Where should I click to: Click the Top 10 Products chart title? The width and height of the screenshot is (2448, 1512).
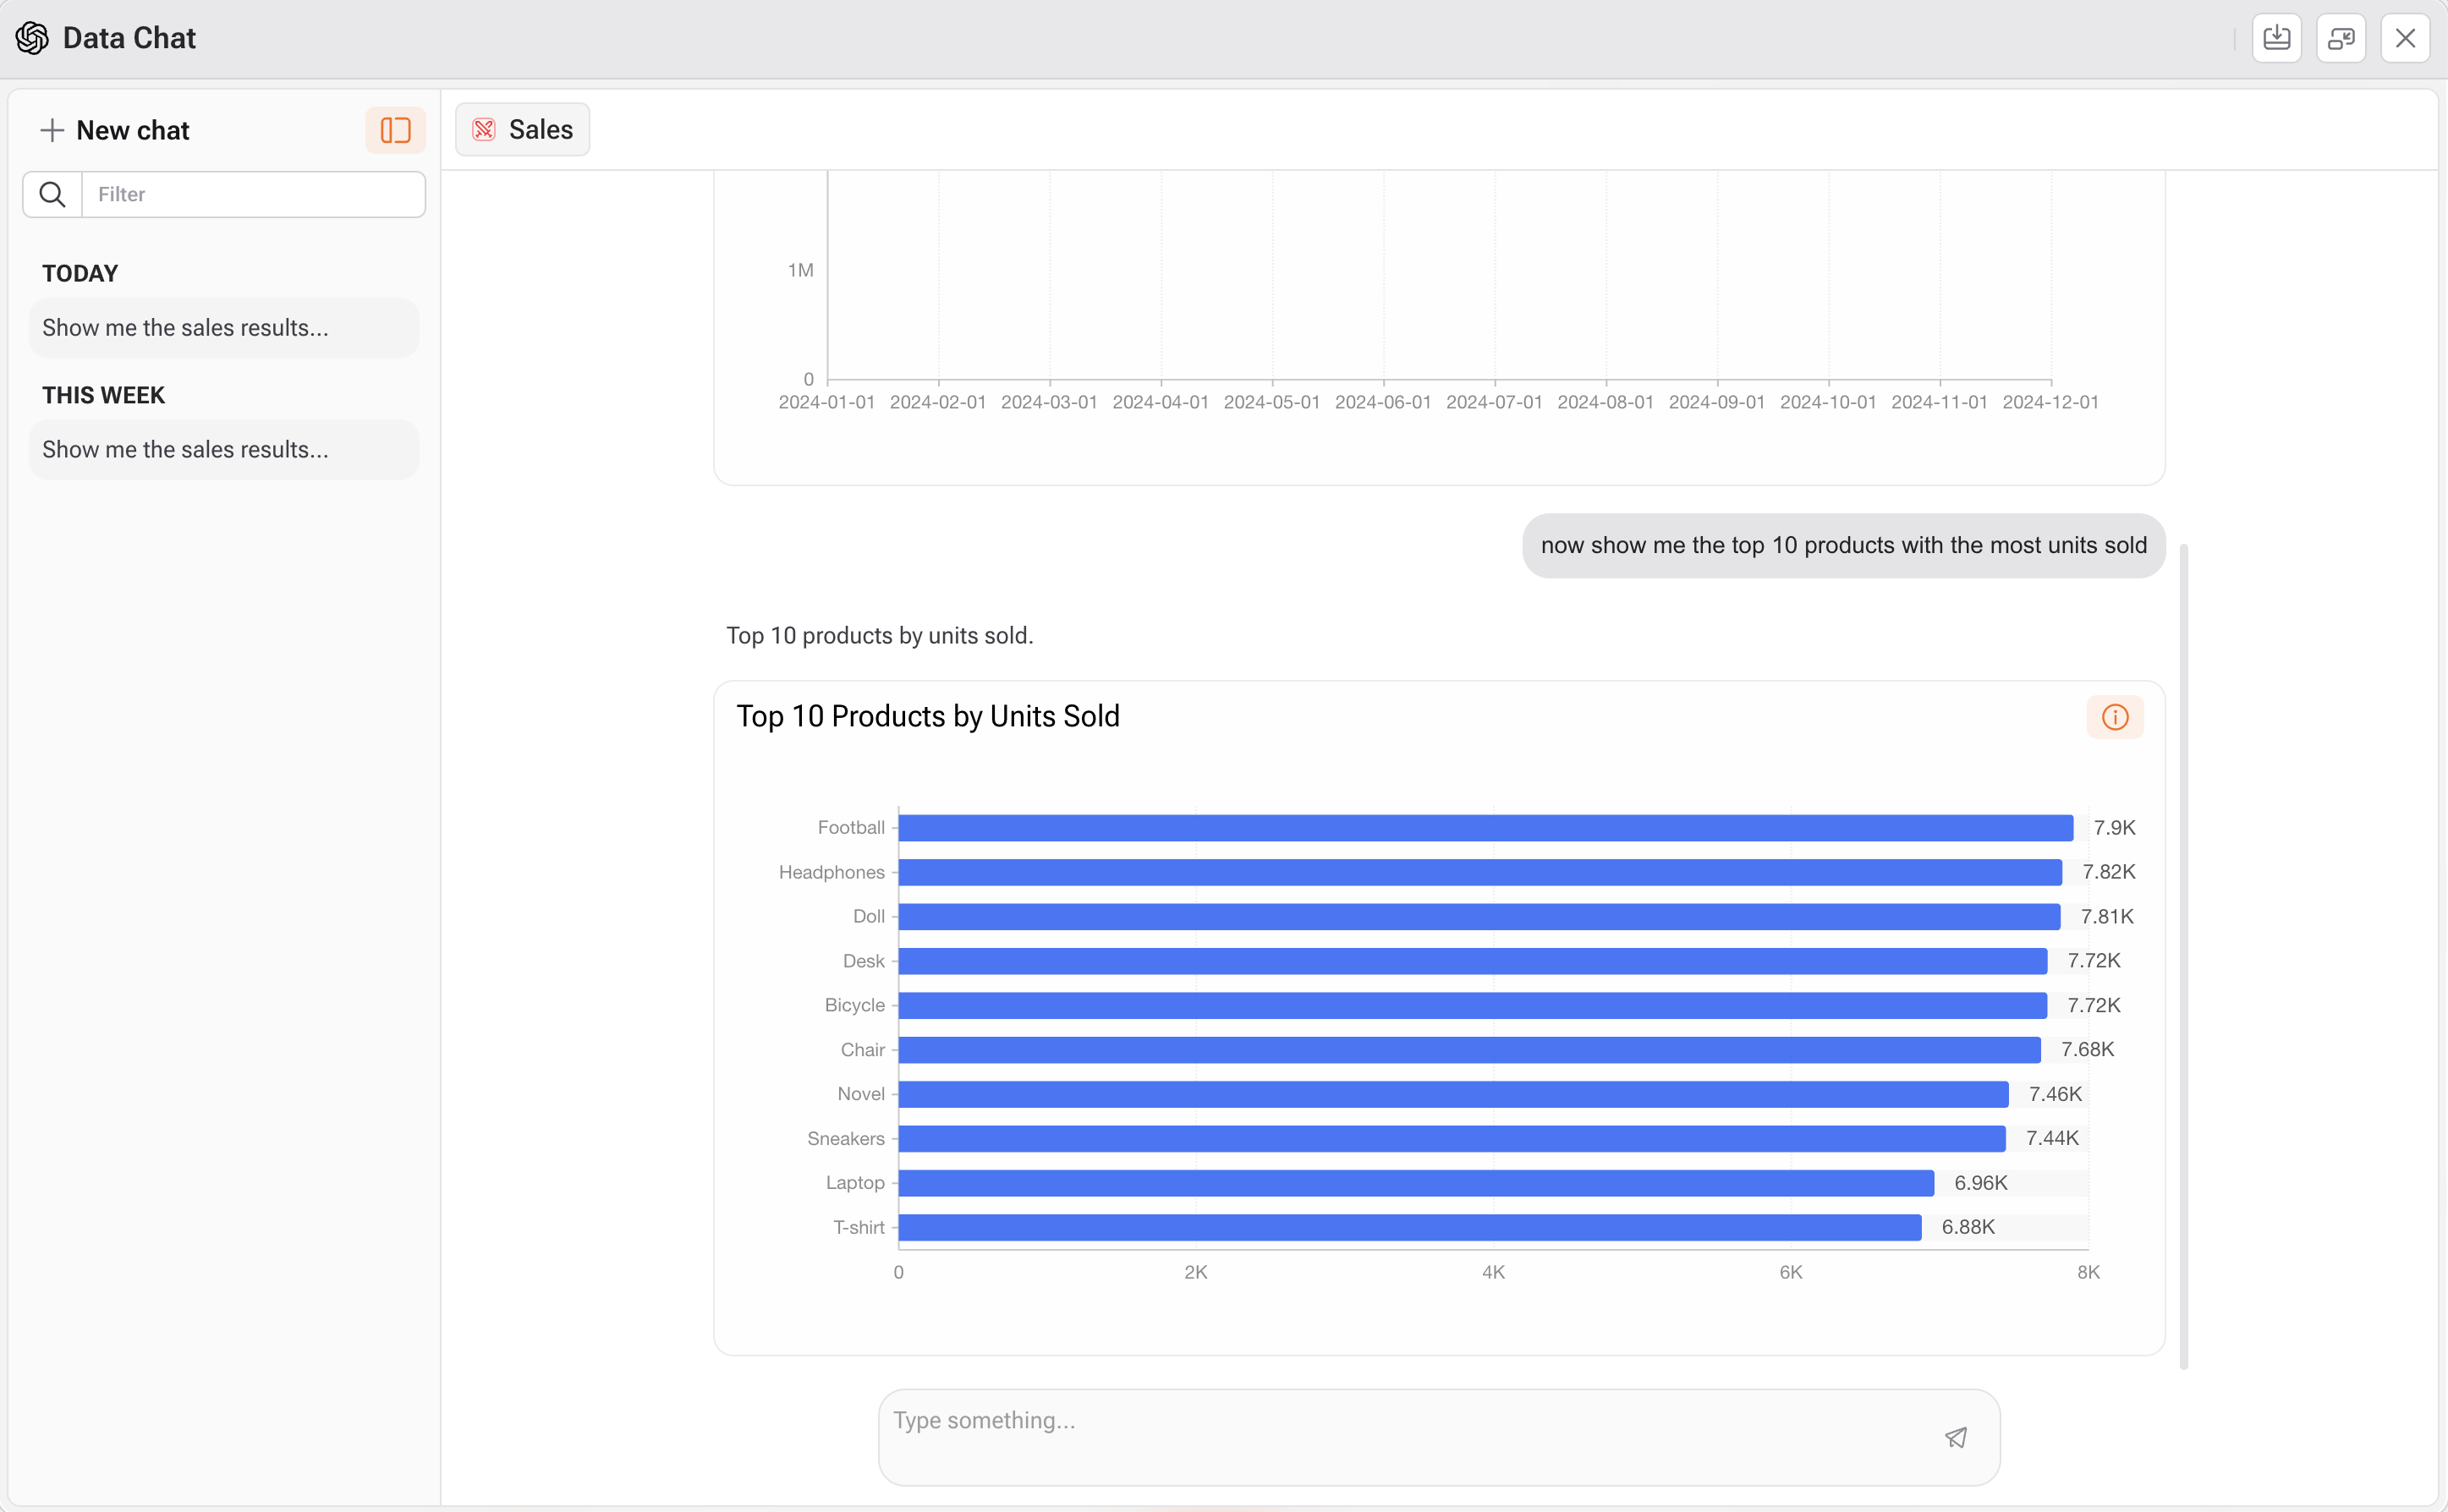[x=927, y=717]
